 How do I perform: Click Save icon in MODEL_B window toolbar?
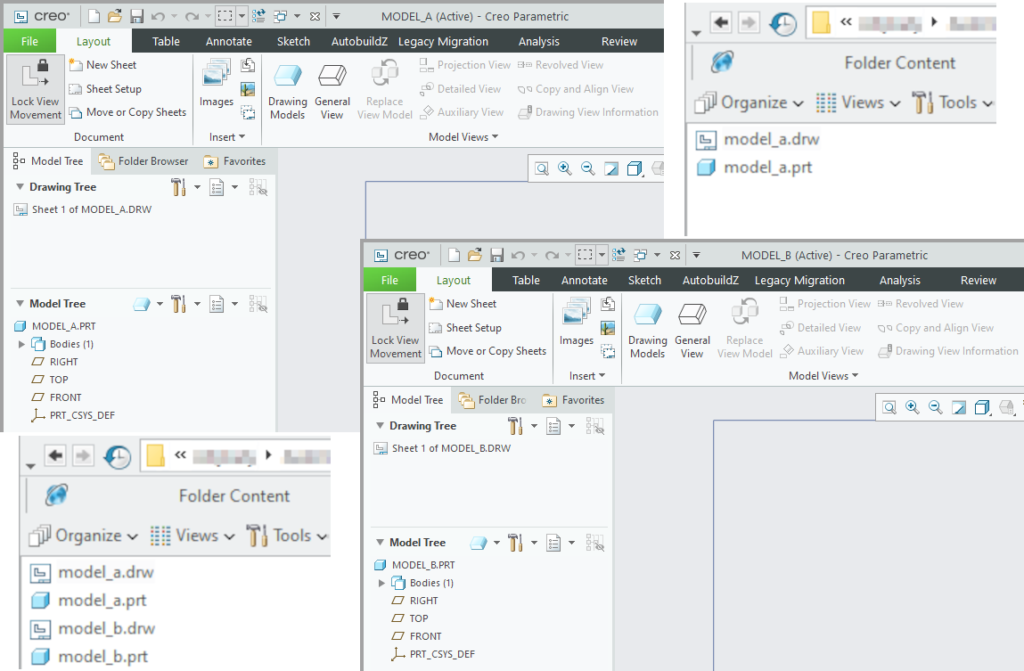[497, 255]
